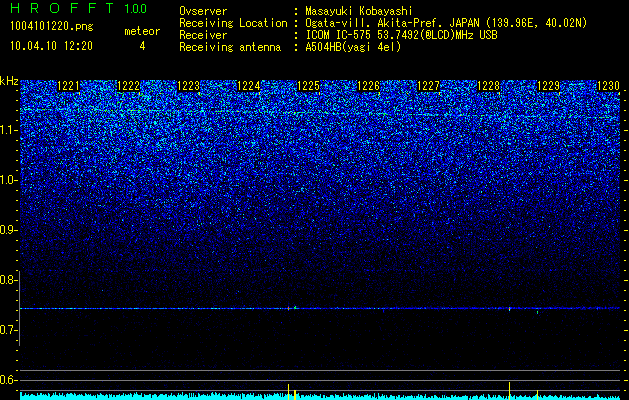This screenshot has width=629, height=400.
Task: Click the 0.7 kHz frequency label
Action: [x=8, y=330]
